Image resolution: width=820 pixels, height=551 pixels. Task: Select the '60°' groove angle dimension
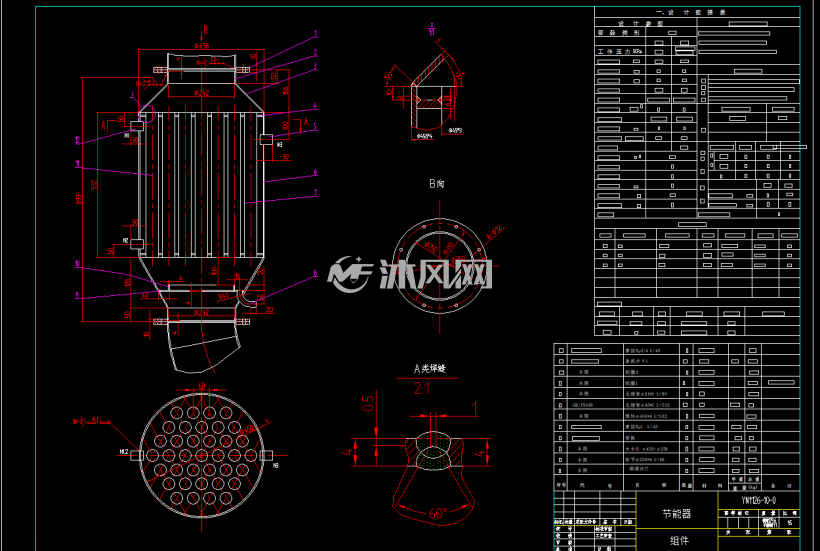438,513
